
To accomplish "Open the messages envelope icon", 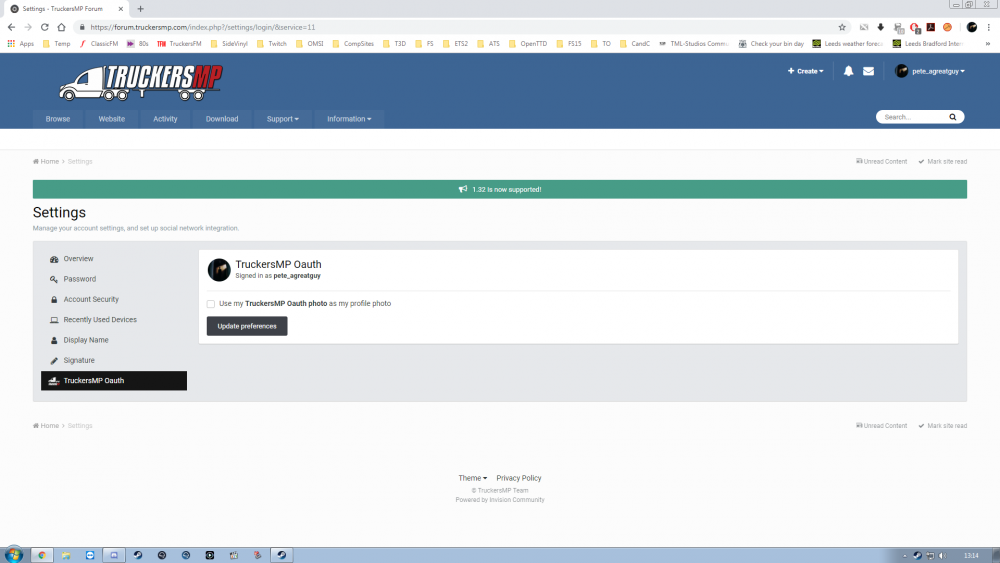I will click(x=868, y=71).
